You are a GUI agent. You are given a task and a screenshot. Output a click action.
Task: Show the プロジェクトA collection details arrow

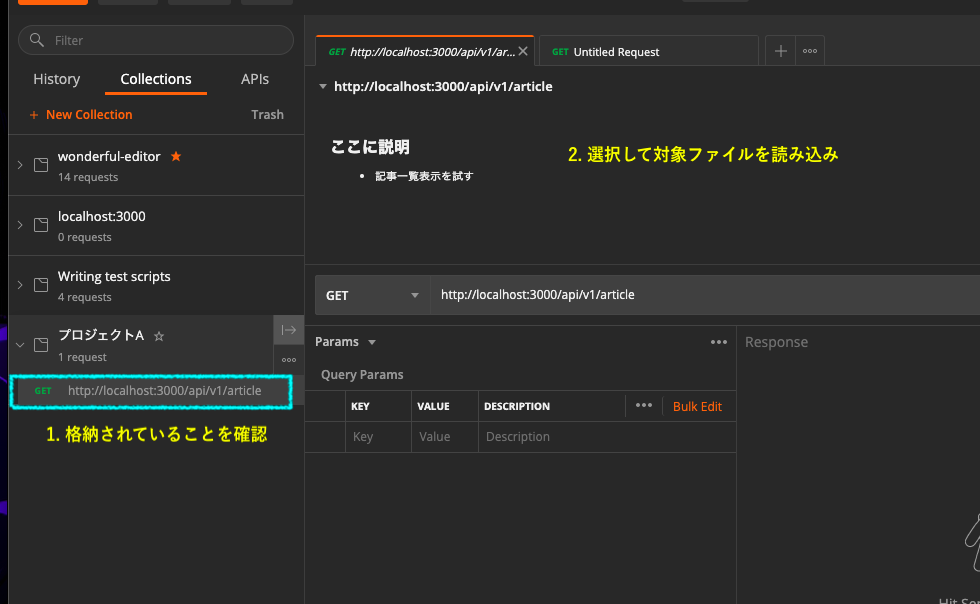289,330
